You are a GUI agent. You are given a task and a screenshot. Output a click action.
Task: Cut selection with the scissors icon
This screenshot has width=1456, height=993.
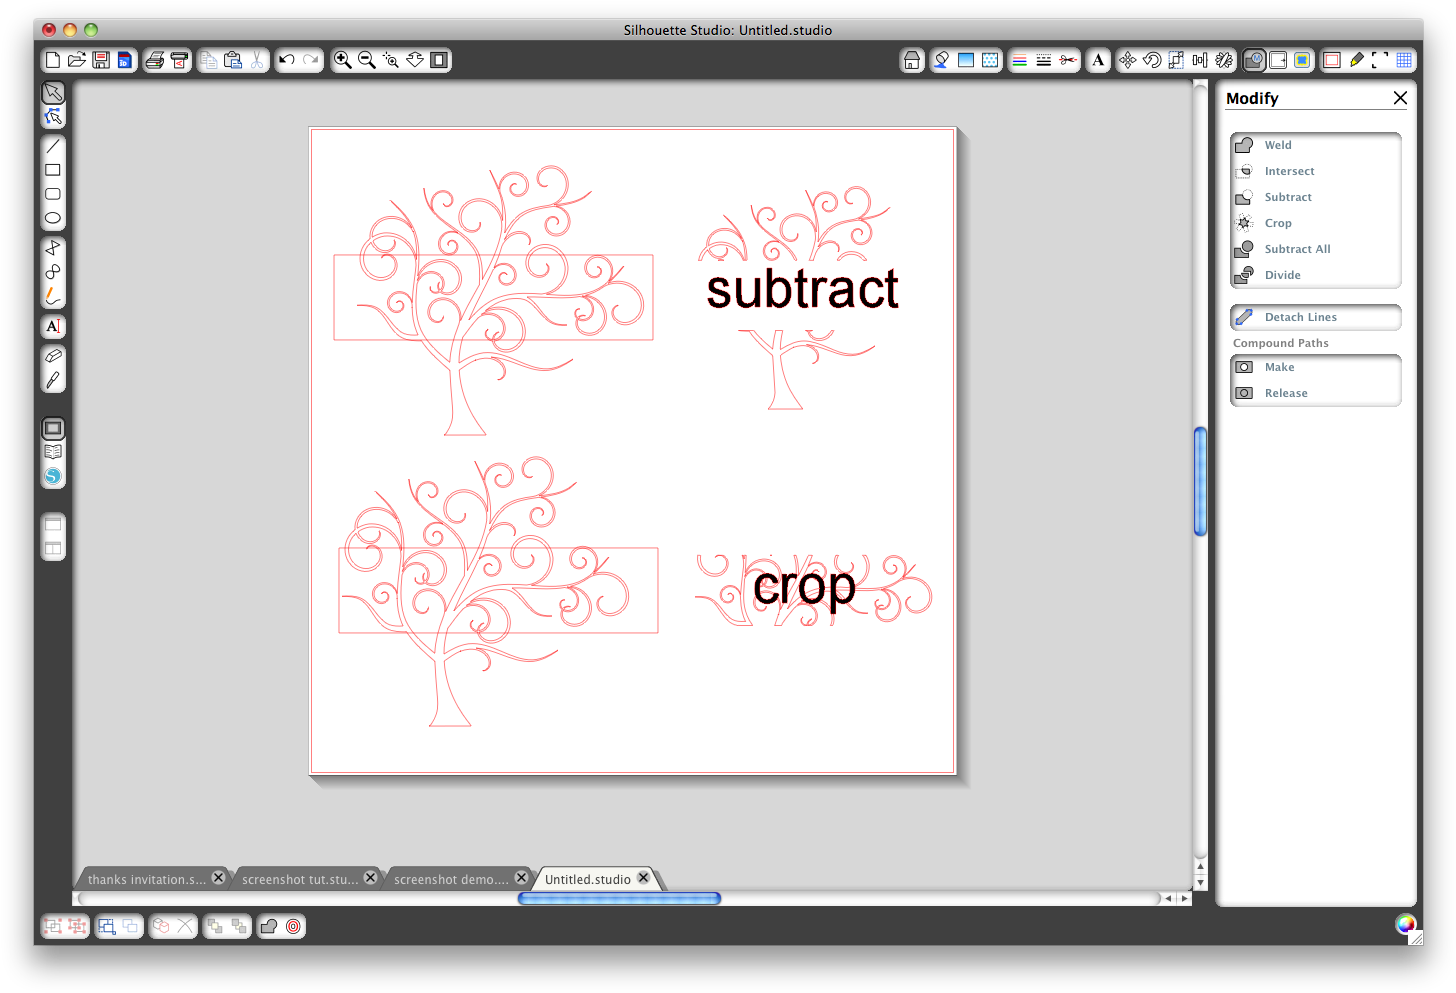[257, 60]
